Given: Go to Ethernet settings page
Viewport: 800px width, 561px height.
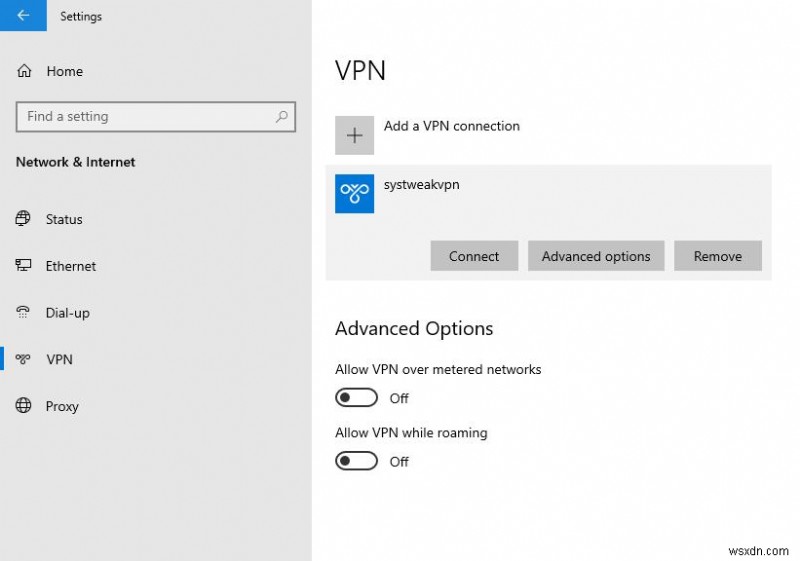Looking at the screenshot, I should tap(70, 266).
